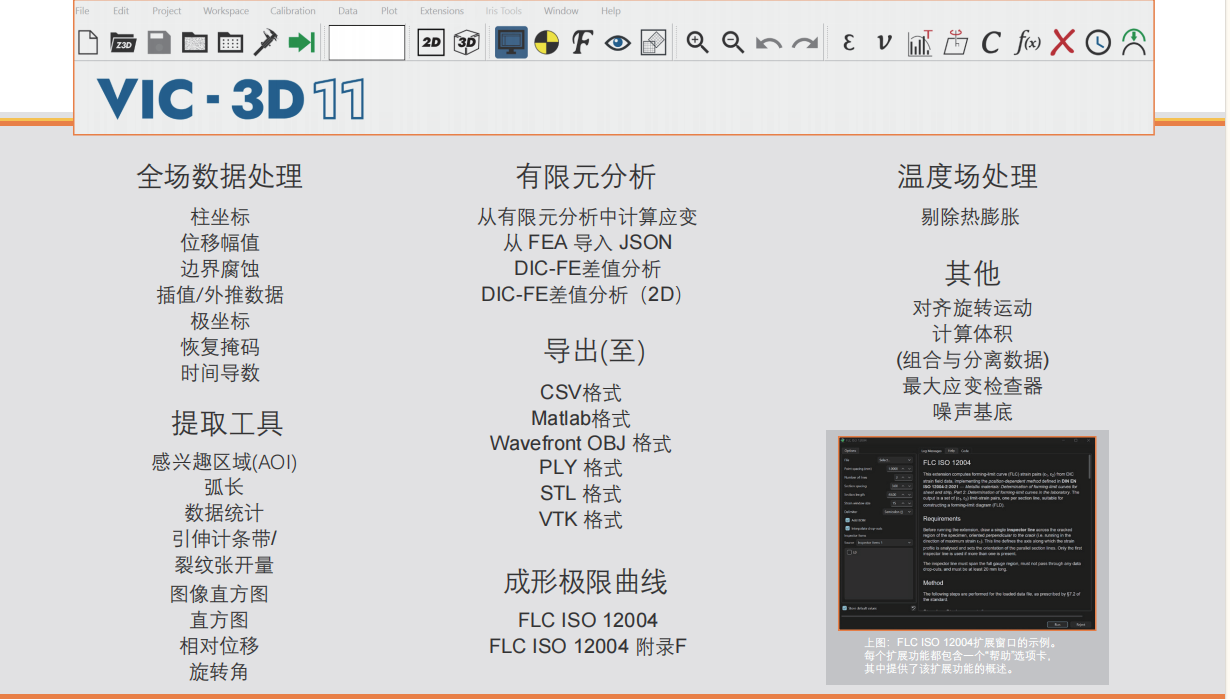Click the italic C curvature icon
This screenshot has height=699, width=1230.
coord(990,43)
